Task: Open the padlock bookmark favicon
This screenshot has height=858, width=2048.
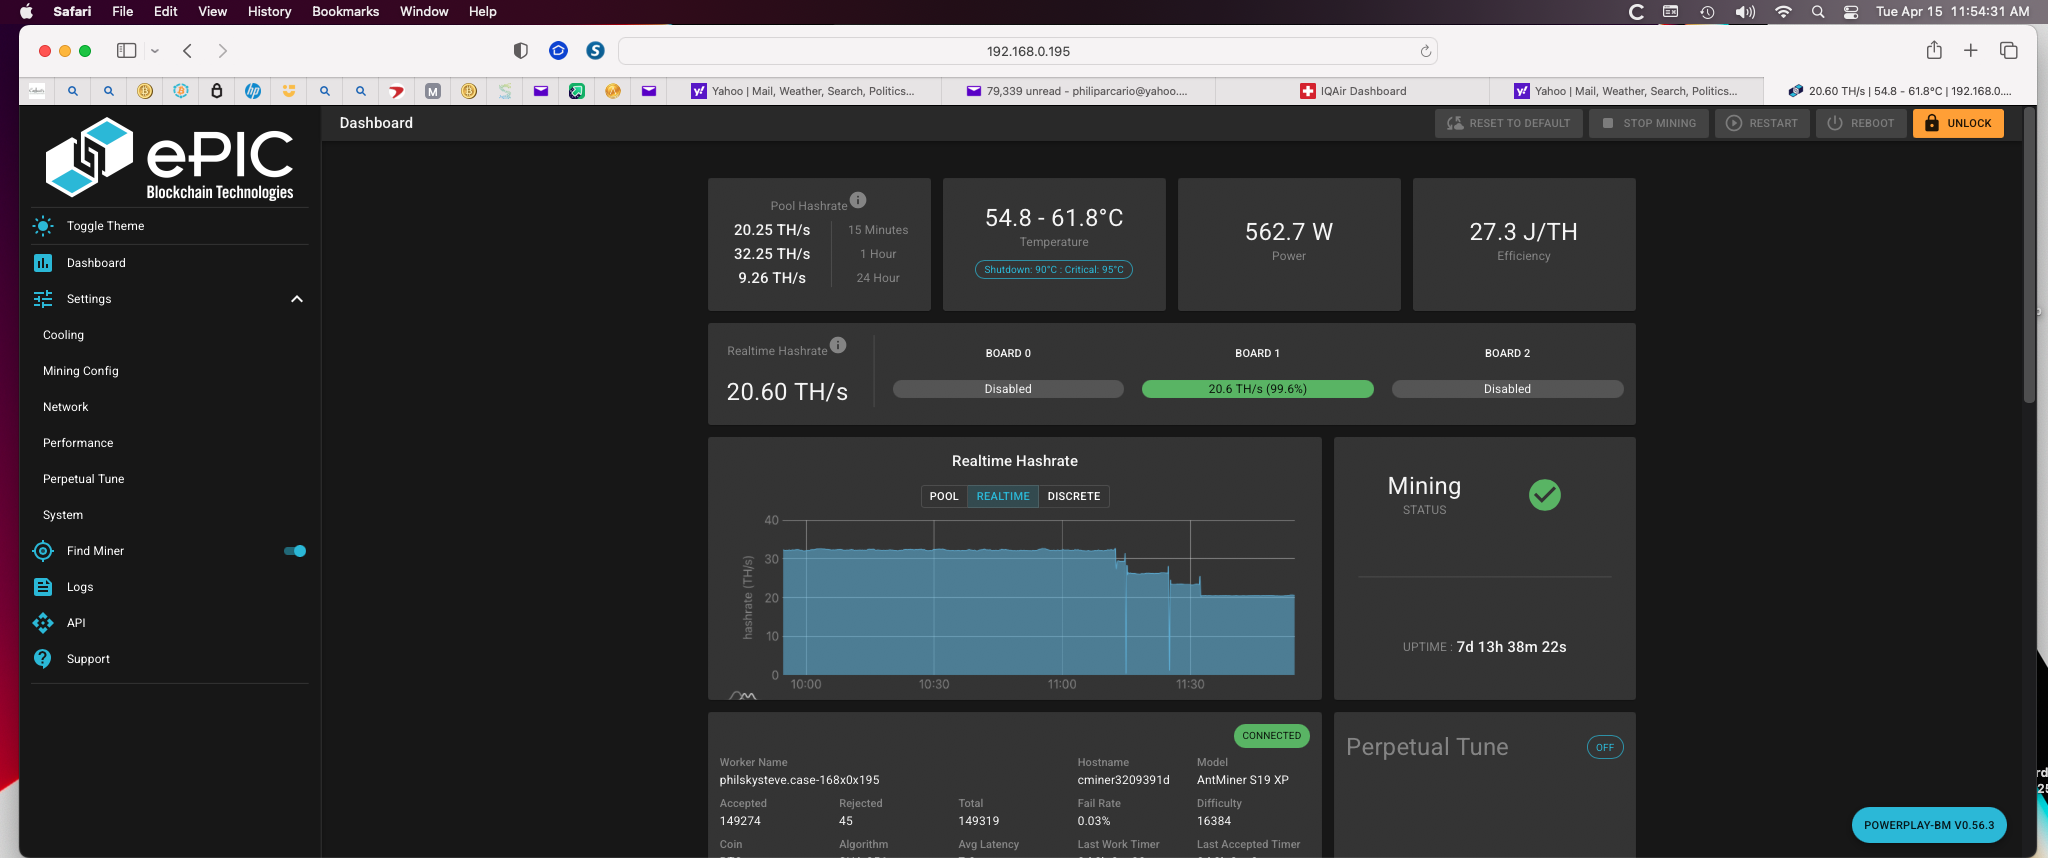Action: pos(217,91)
